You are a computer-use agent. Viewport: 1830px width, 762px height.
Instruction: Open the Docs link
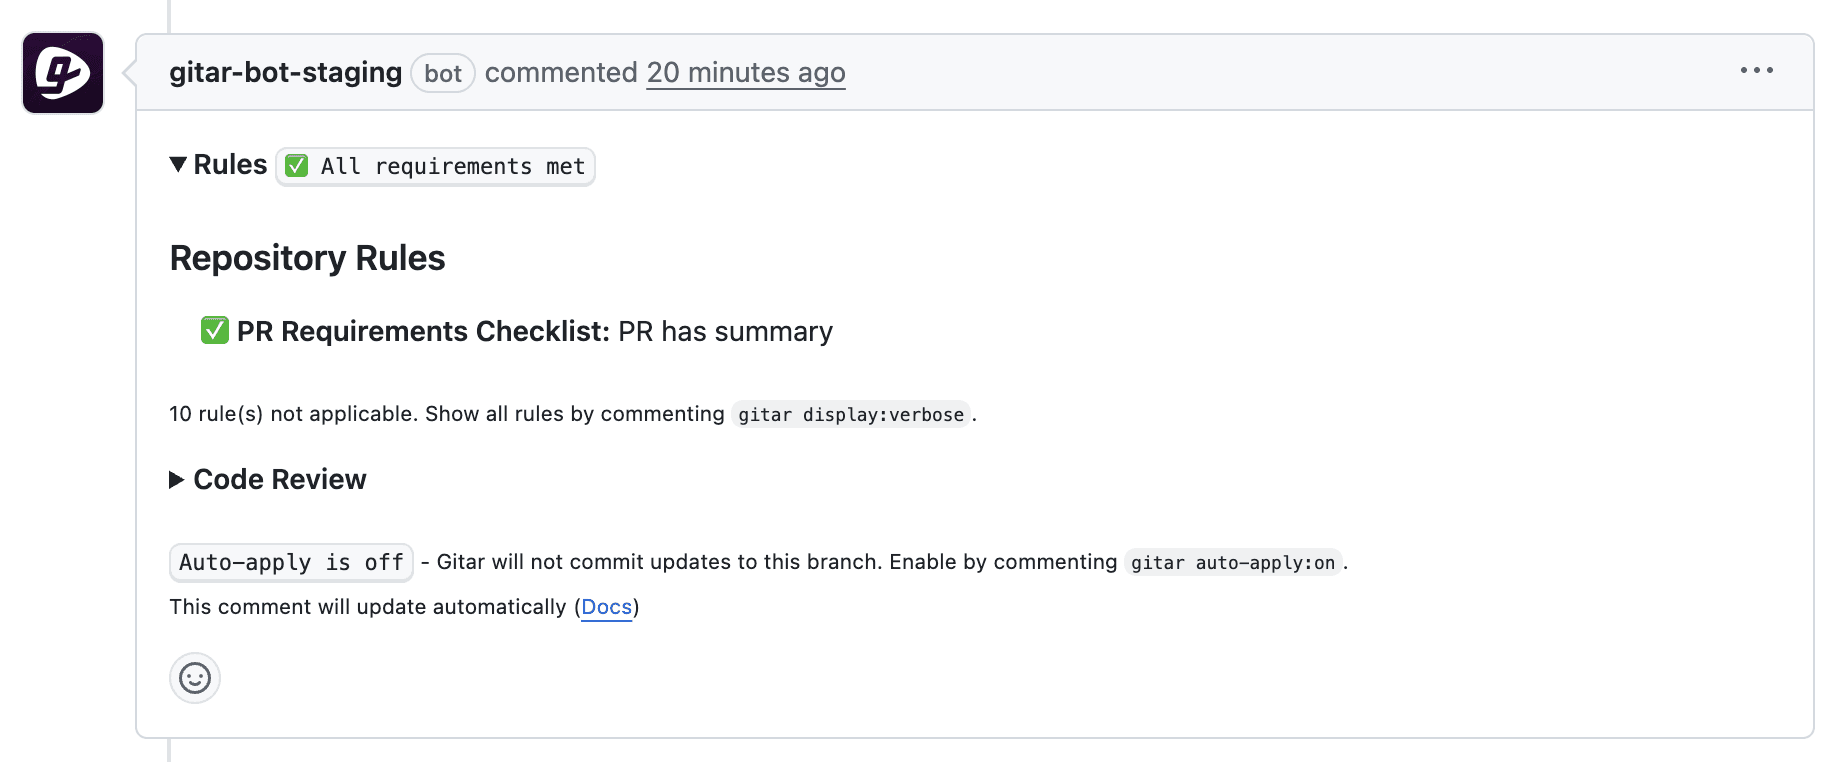point(606,607)
